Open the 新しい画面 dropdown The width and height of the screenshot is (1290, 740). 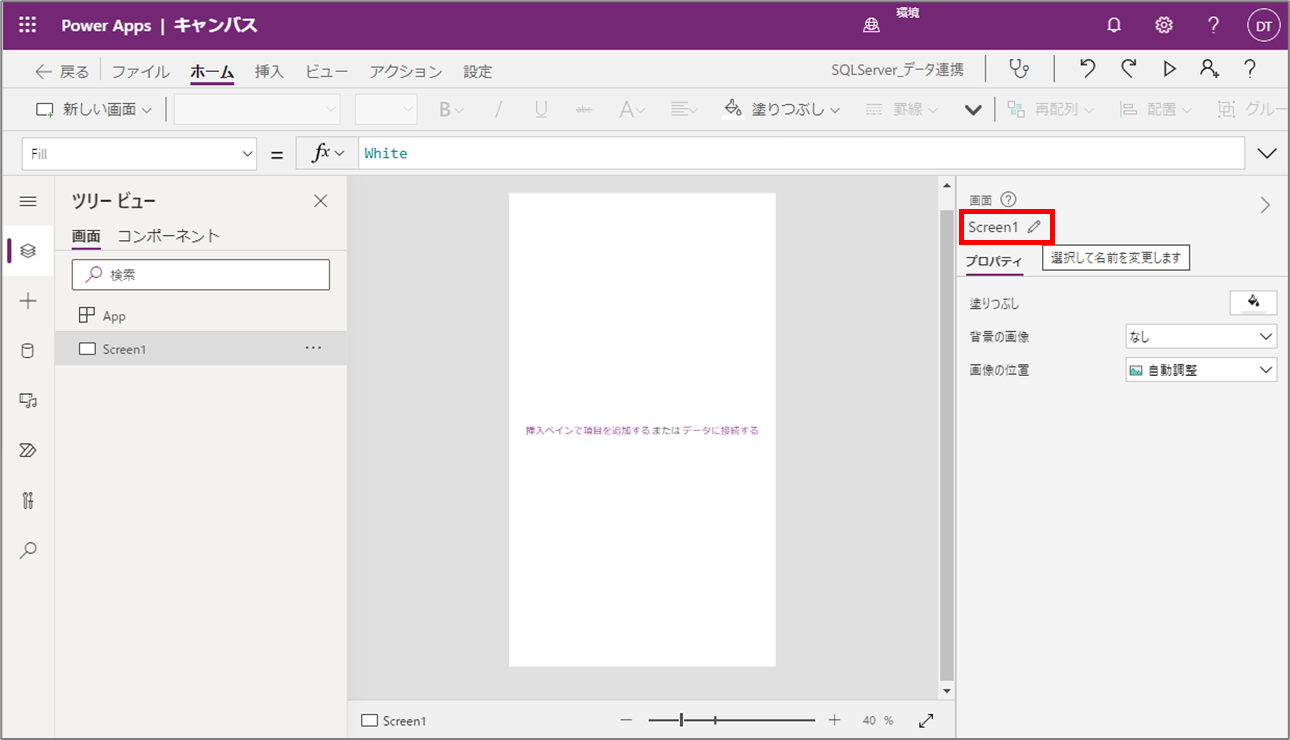(94, 109)
